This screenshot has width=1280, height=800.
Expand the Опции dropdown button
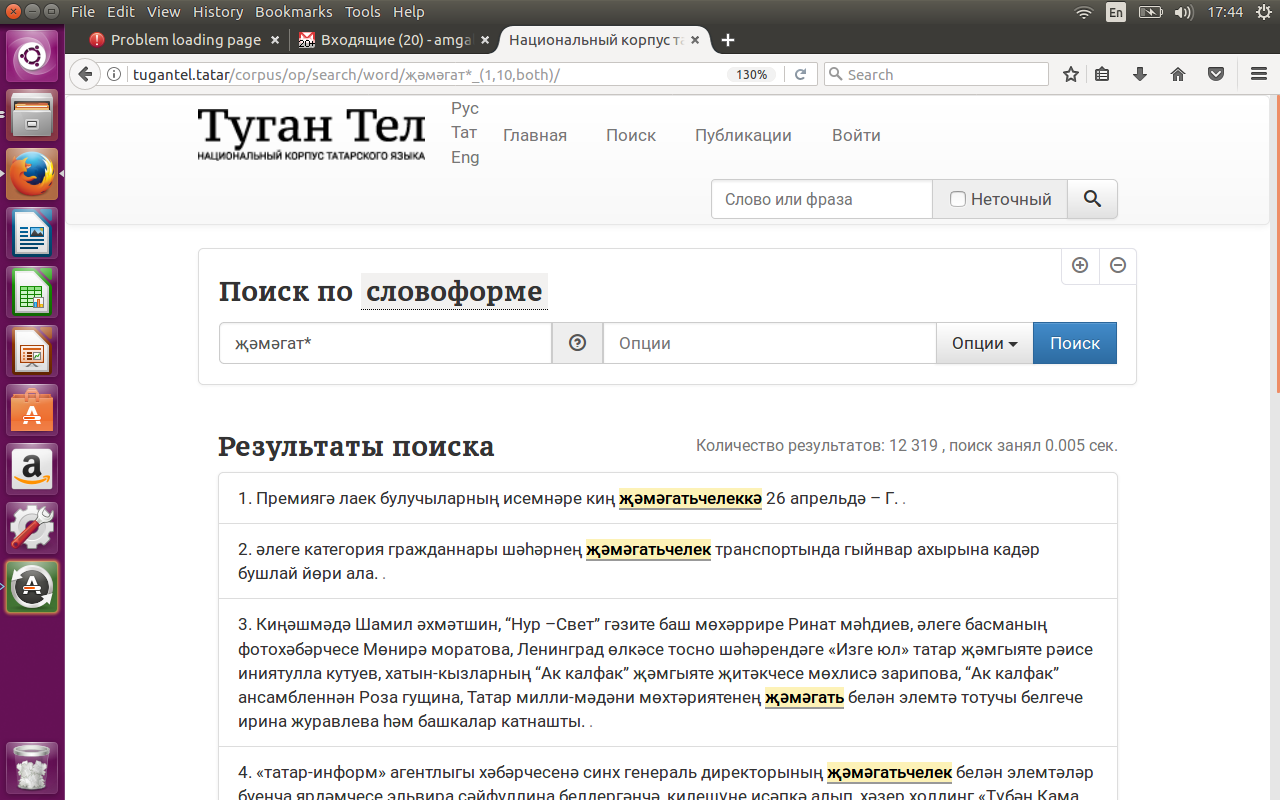984,343
